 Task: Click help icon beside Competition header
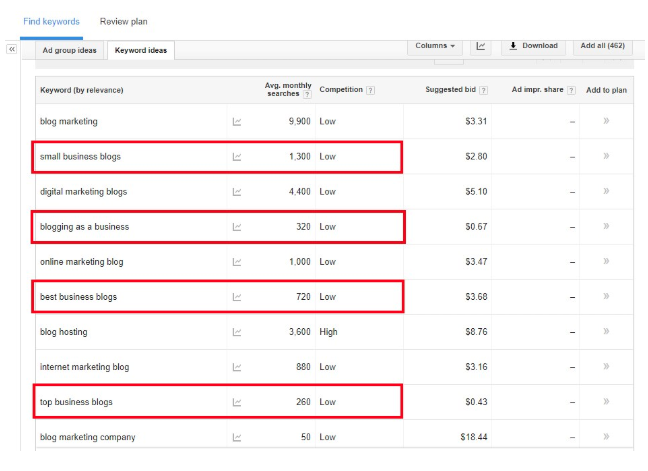coord(371,90)
